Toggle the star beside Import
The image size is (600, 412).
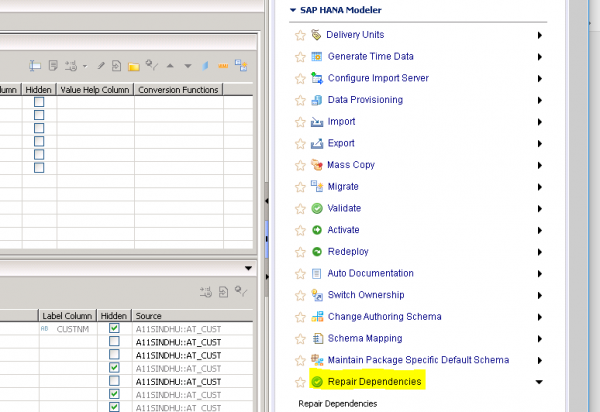pos(300,122)
